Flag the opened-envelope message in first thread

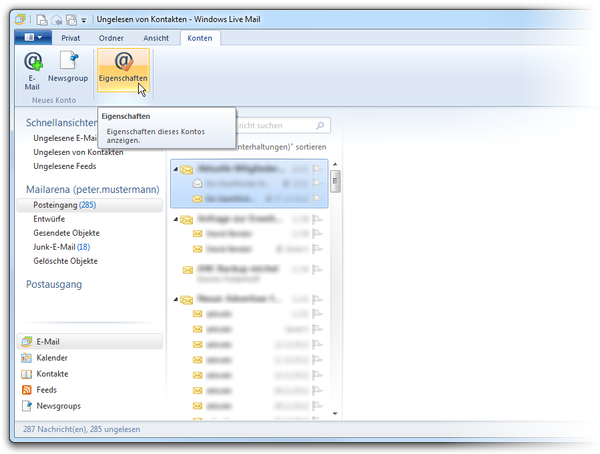317,184
